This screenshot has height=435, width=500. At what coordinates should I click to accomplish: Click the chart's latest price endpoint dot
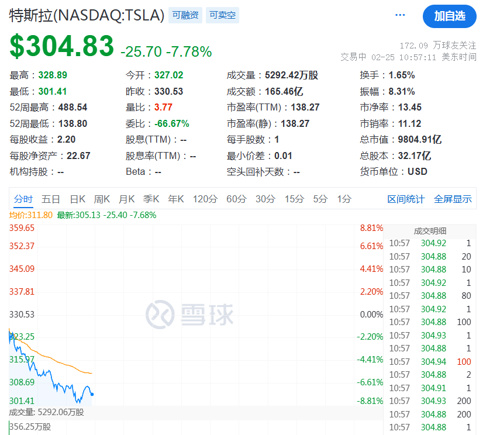pos(92,394)
